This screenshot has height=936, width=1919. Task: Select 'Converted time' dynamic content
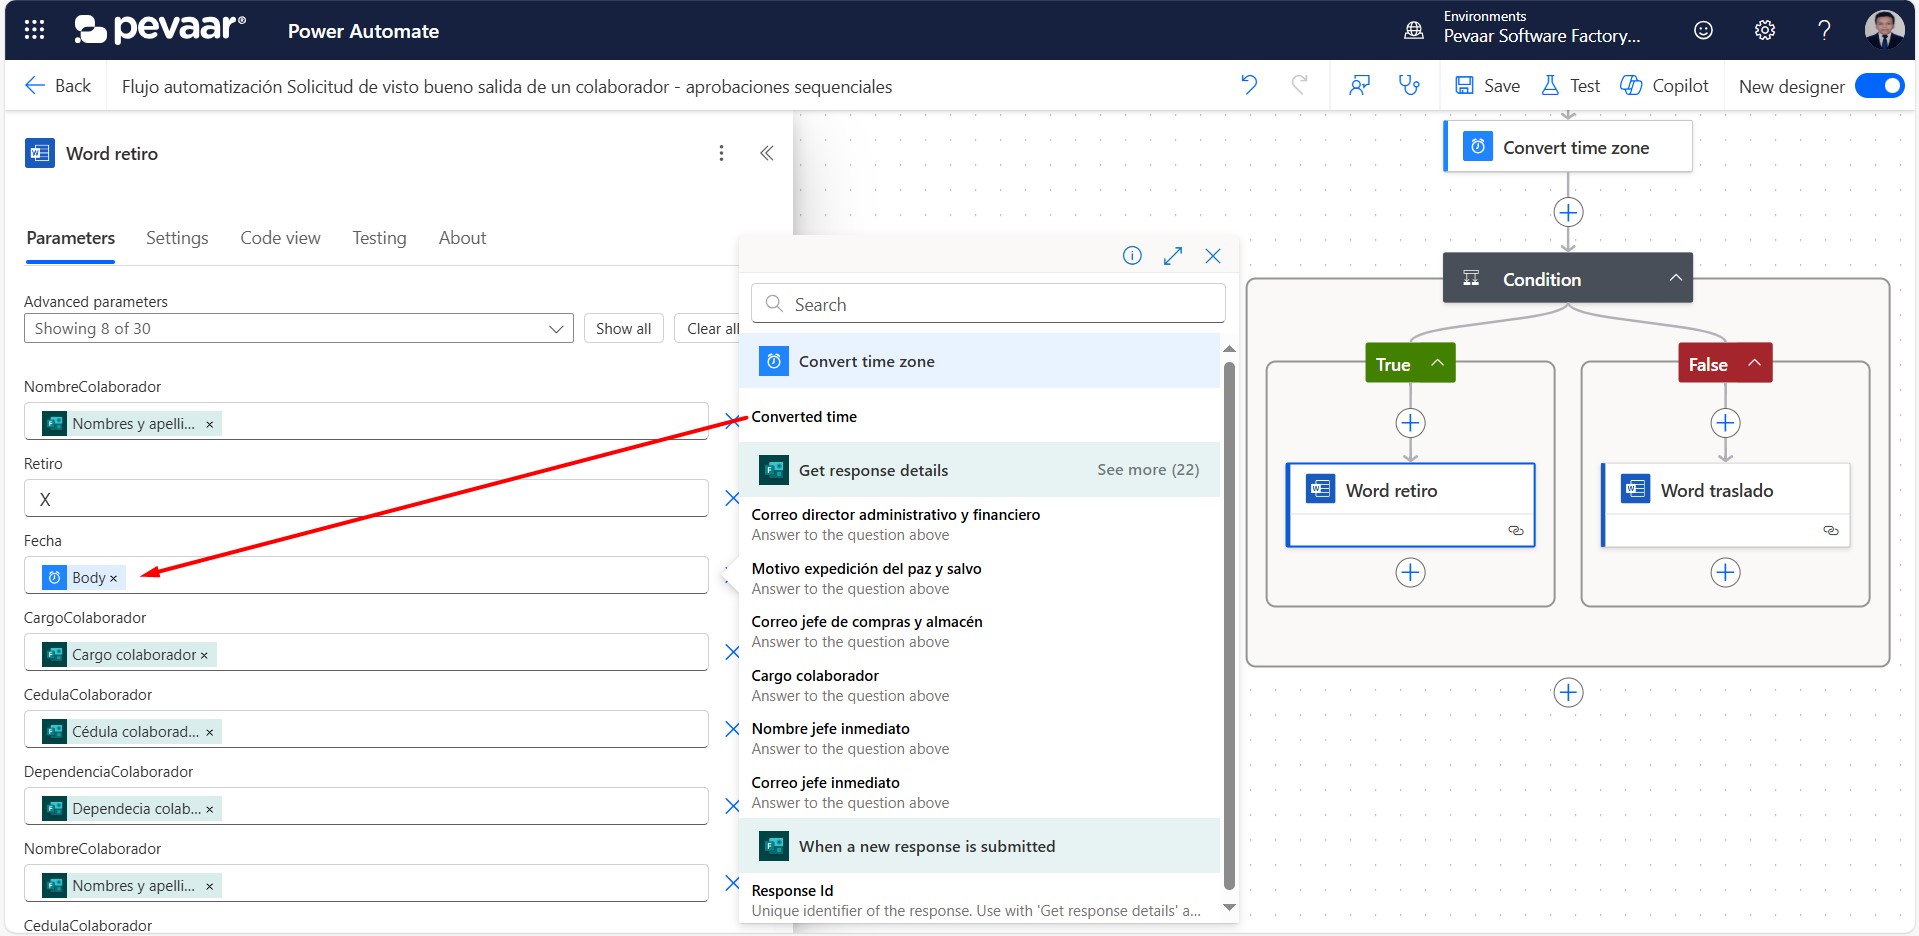[804, 416]
